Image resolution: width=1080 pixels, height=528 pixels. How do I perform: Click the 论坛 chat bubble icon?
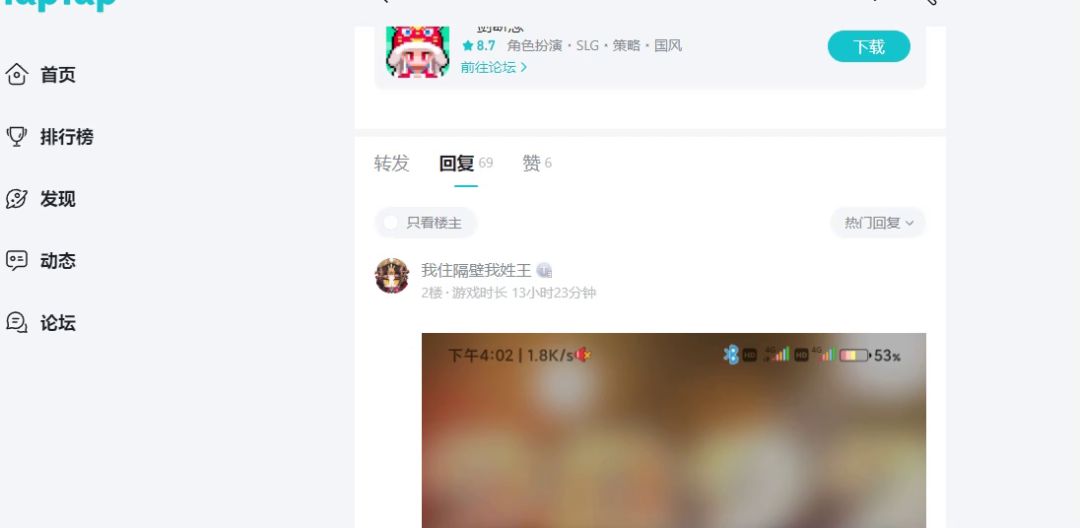(x=17, y=322)
